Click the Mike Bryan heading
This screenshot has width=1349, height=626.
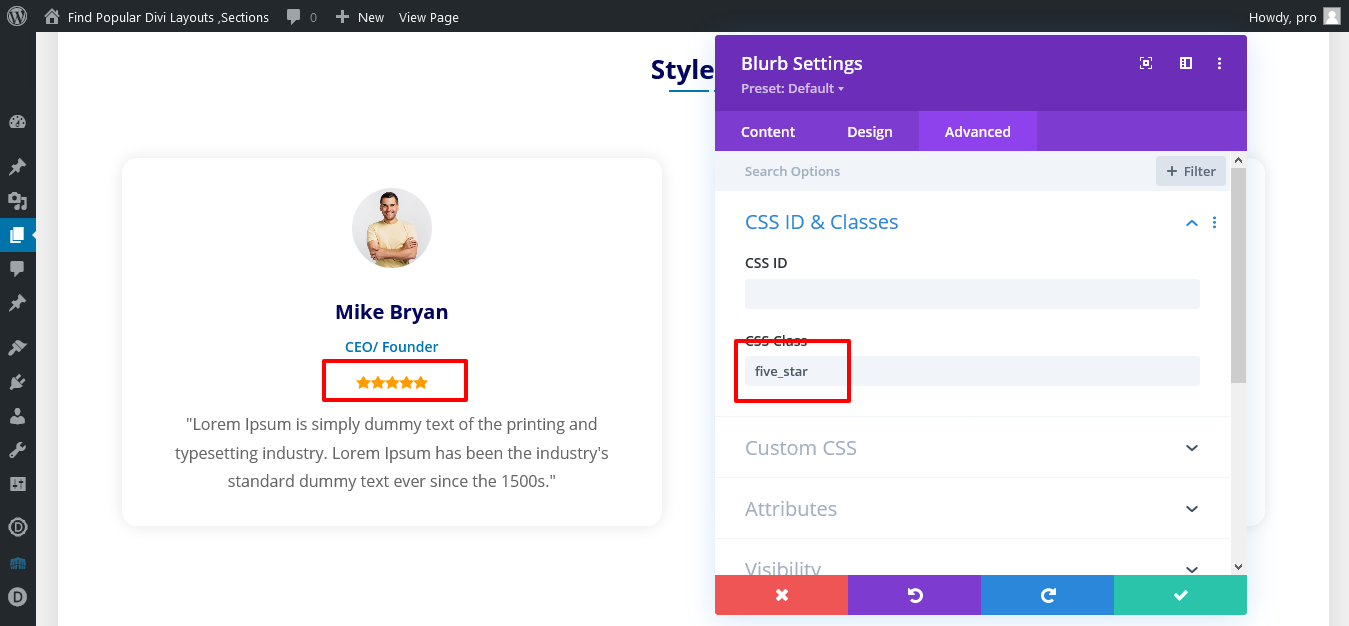pyautogui.click(x=392, y=312)
